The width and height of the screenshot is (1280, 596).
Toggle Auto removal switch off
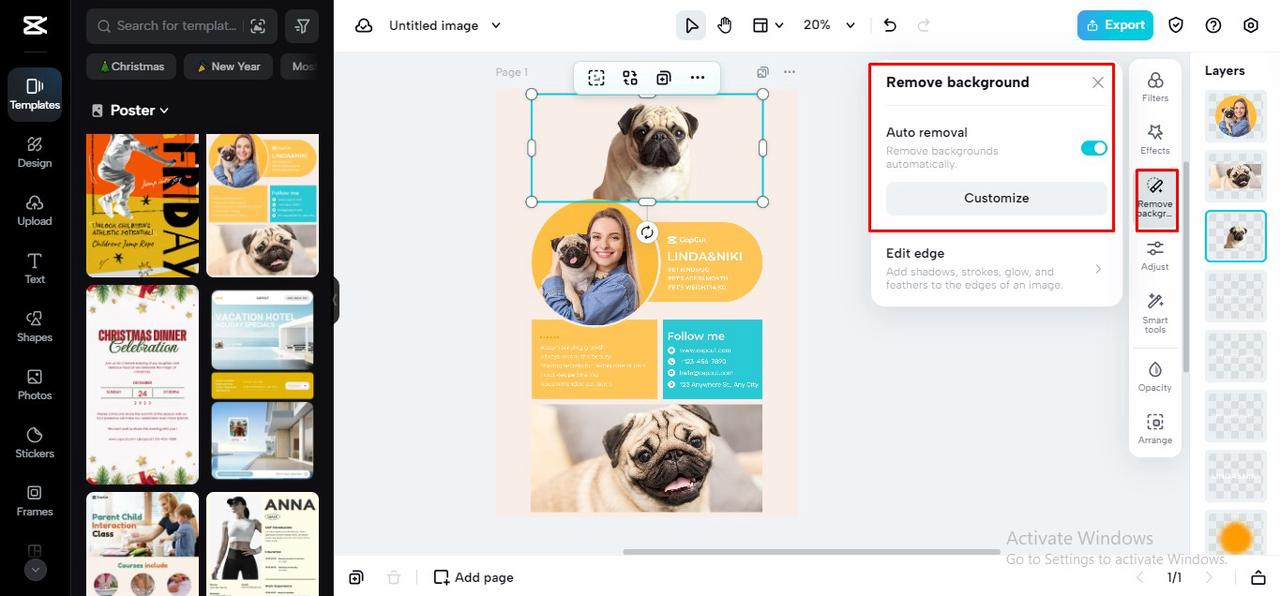coord(1093,148)
